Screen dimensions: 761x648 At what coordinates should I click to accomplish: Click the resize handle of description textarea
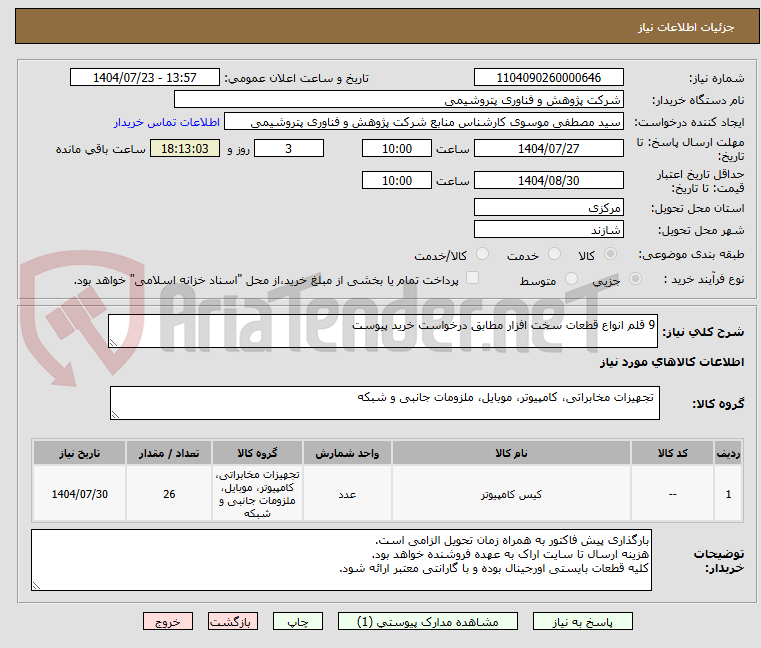tap(113, 343)
